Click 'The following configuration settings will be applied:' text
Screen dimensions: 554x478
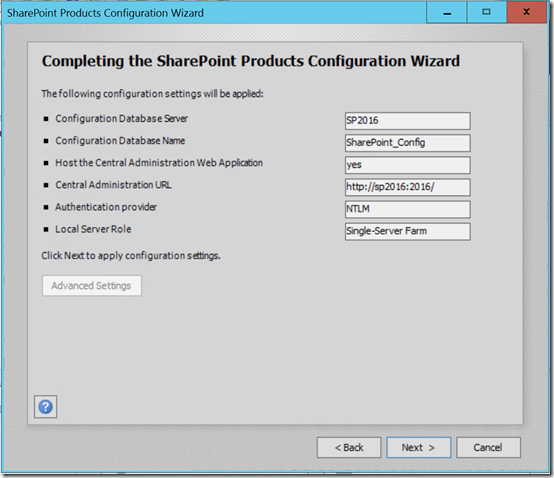click(x=152, y=94)
